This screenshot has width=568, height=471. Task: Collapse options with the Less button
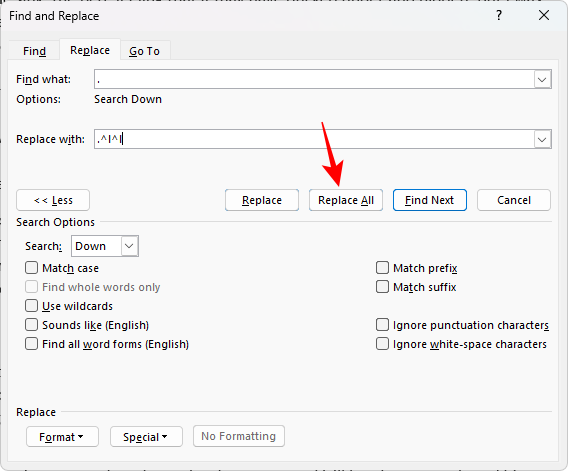pos(53,200)
